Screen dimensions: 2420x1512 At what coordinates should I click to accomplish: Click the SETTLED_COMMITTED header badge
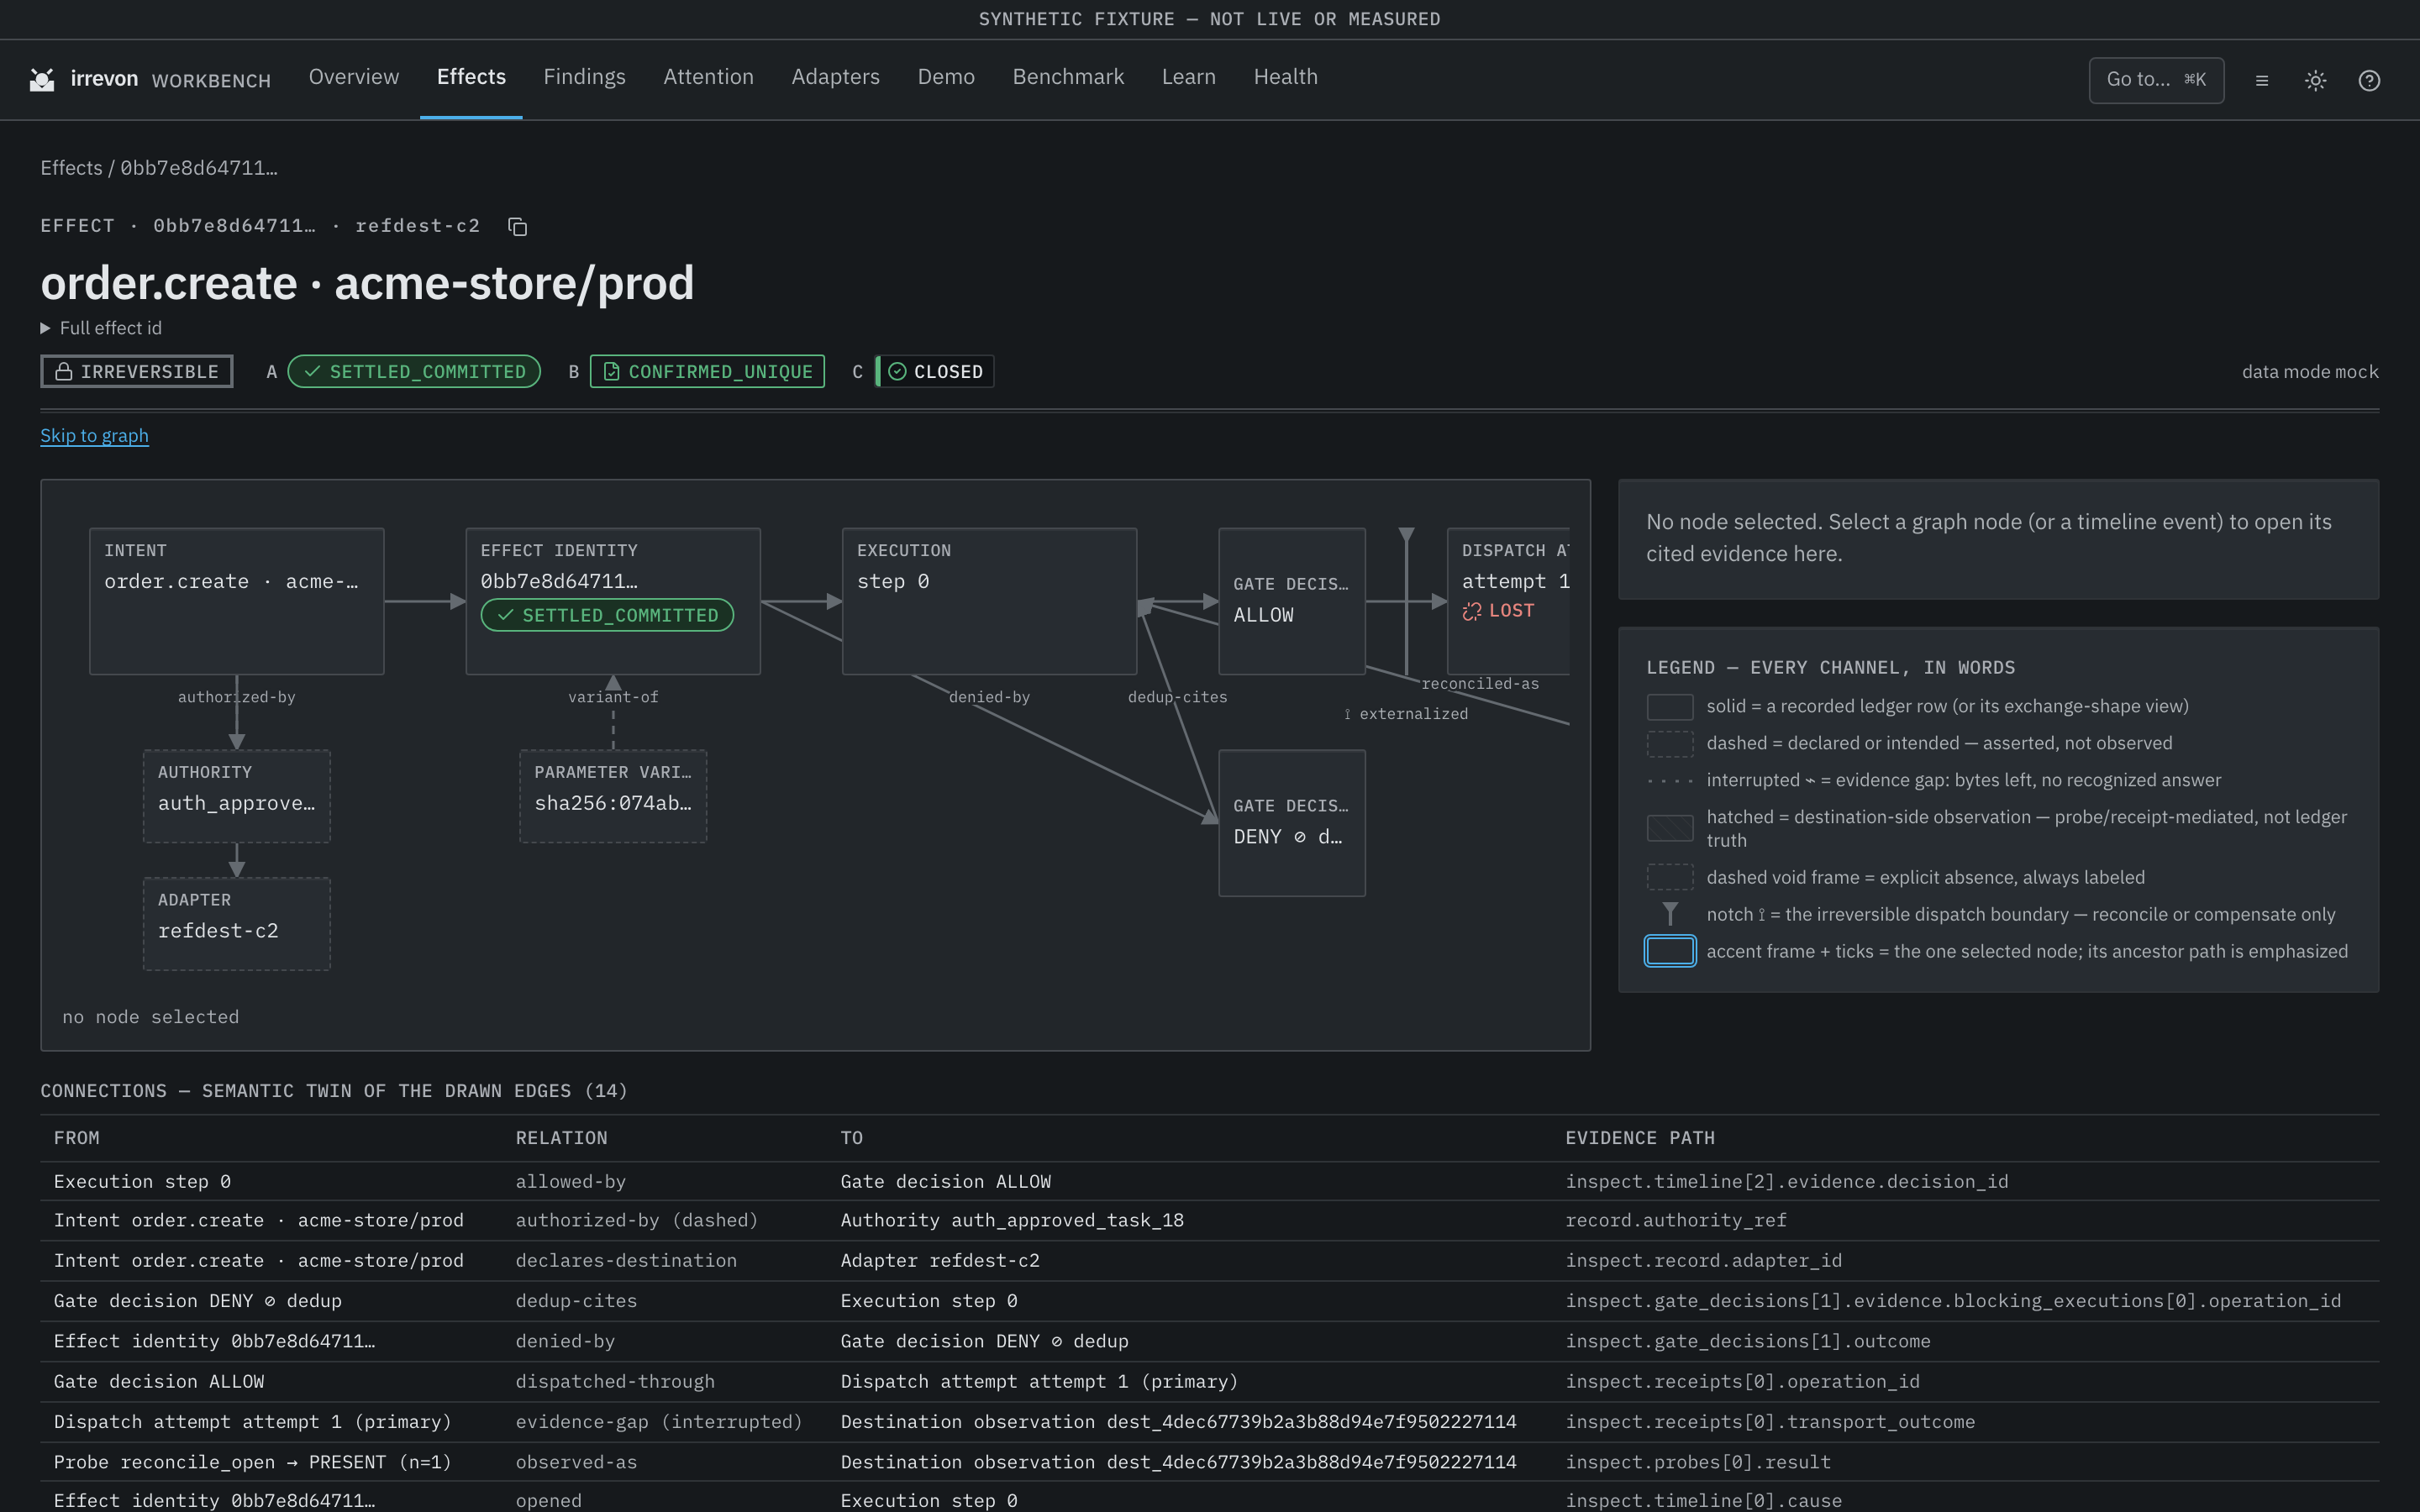click(x=414, y=372)
